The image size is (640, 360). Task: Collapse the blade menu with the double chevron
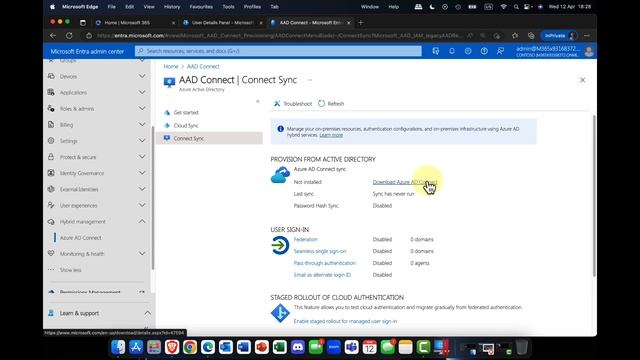click(x=258, y=101)
